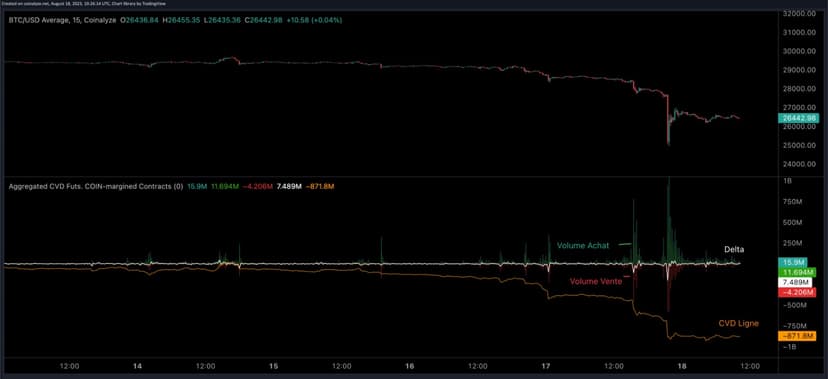This screenshot has width=828, height=379.
Task: Click the white 7.489M value in indicator legend
Action: [290, 186]
